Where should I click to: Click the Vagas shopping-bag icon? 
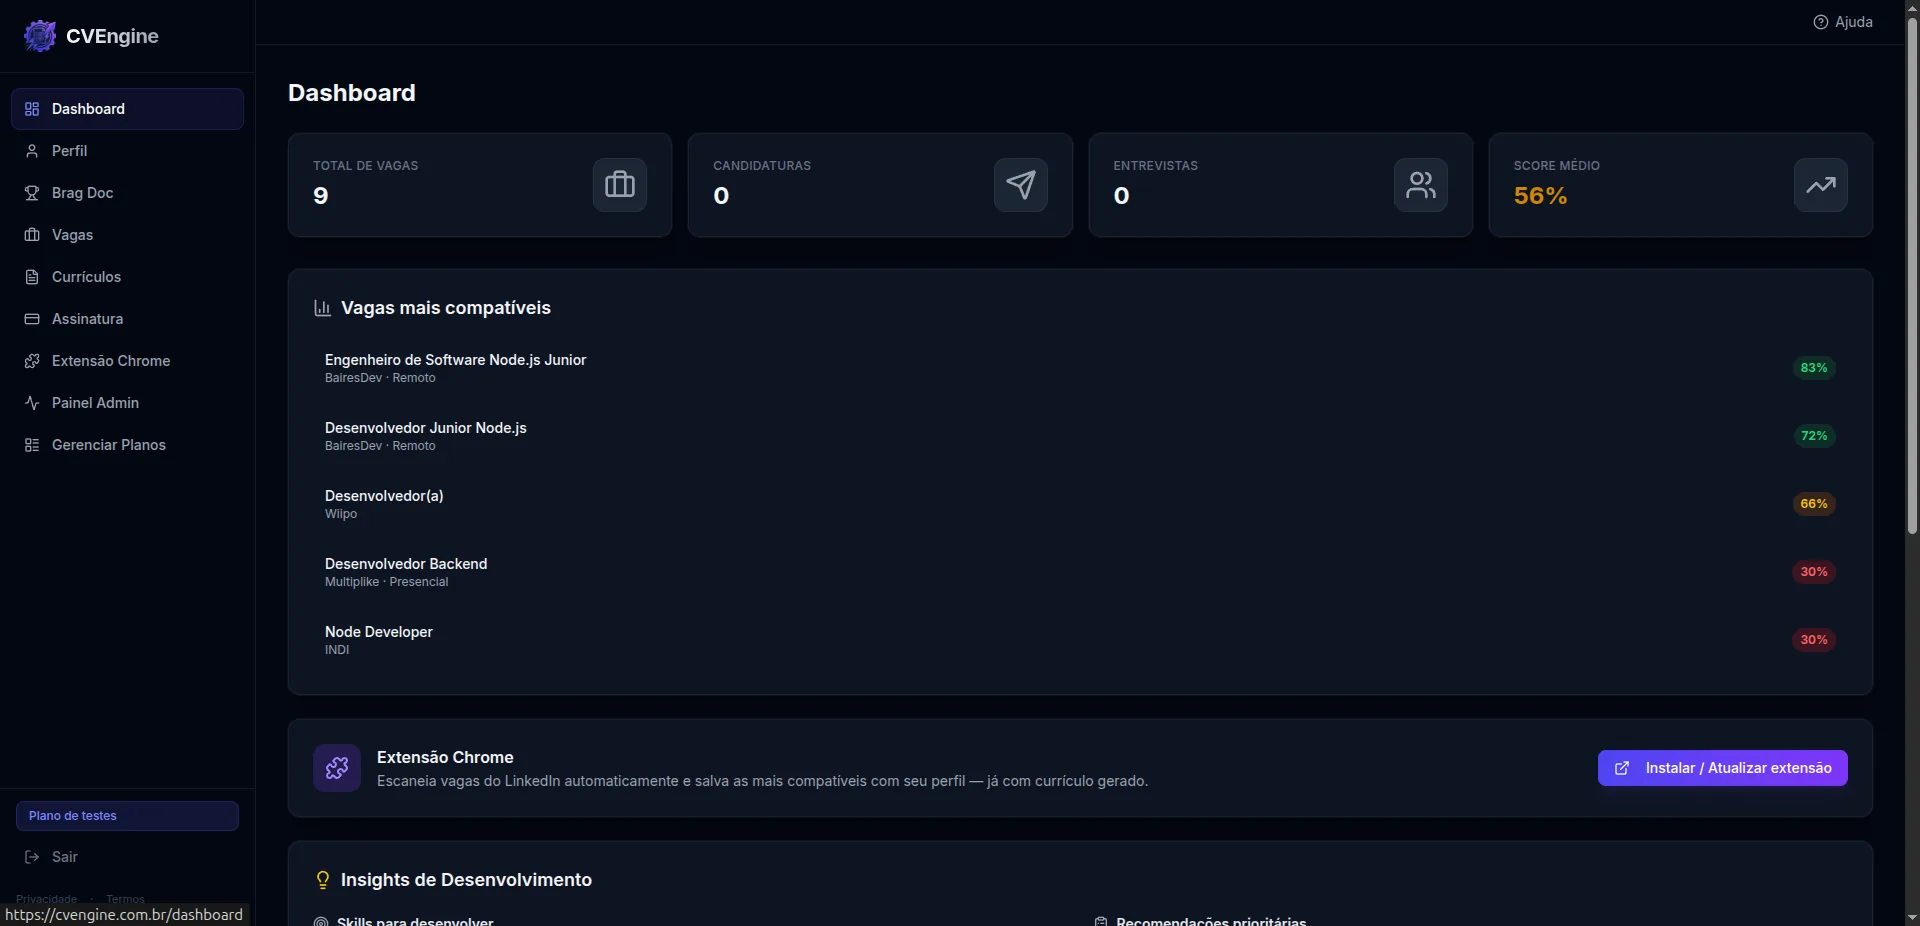point(31,235)
